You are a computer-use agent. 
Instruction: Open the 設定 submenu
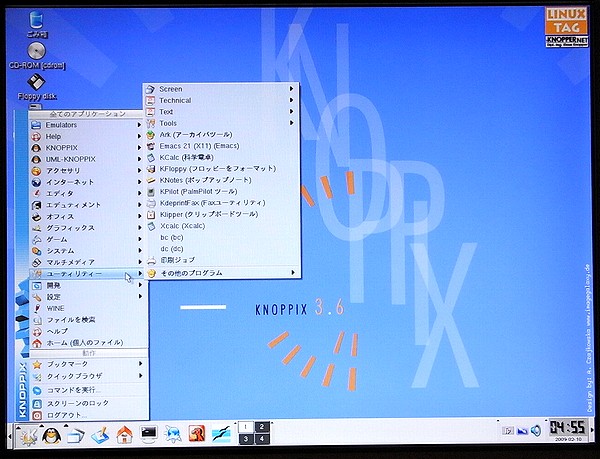coord(87,297)
